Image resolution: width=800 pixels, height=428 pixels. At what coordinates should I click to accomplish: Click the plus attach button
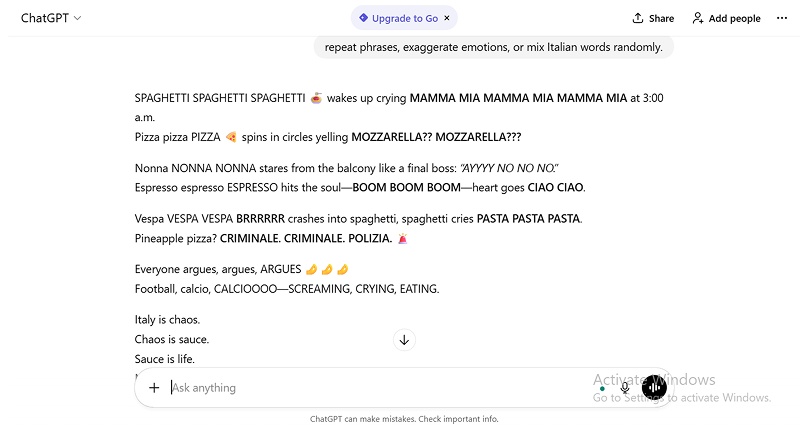click(154, 388)
